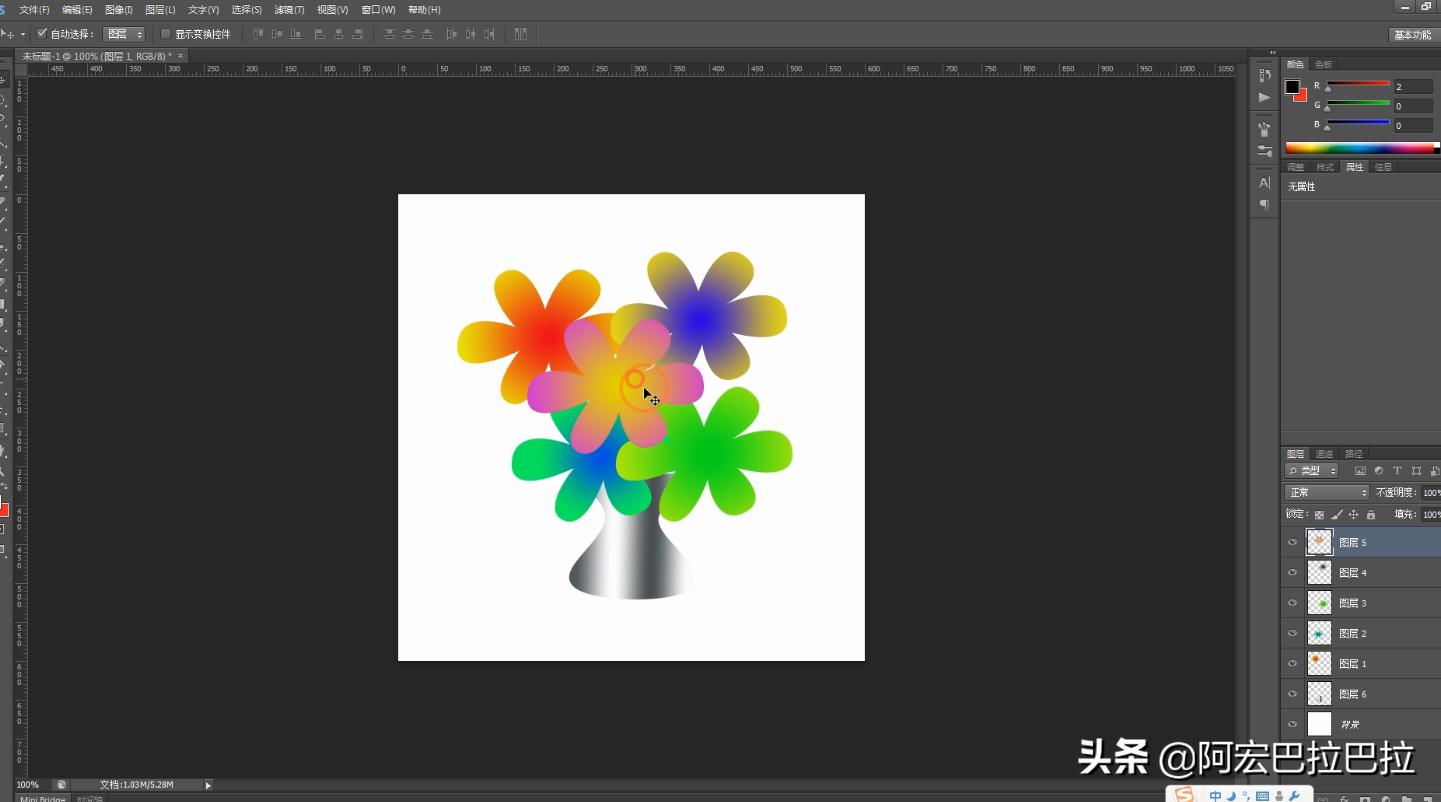Hide the 背景 layer
1441x802 pixels.
pos(1293,723)
